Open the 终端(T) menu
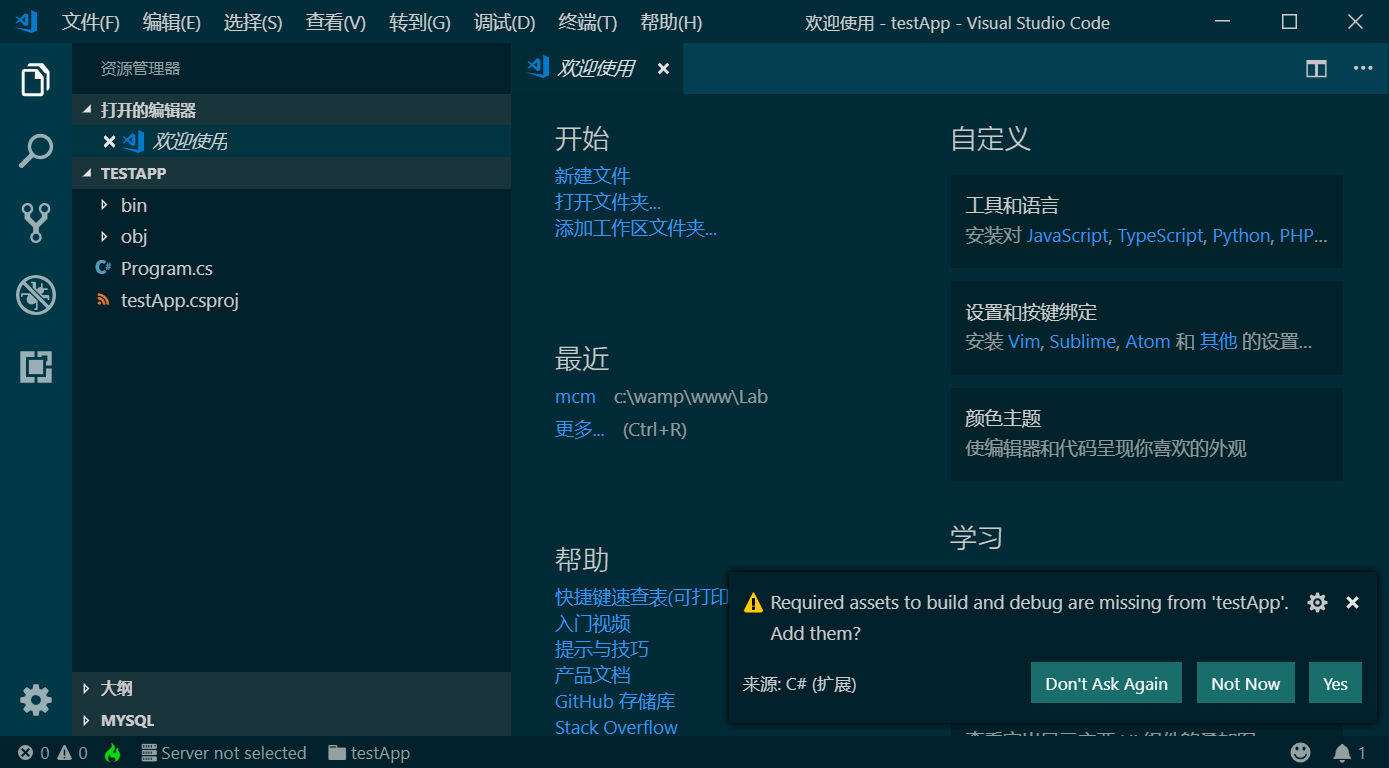Screen dimensions: 1389x768 tap(587, 22)
